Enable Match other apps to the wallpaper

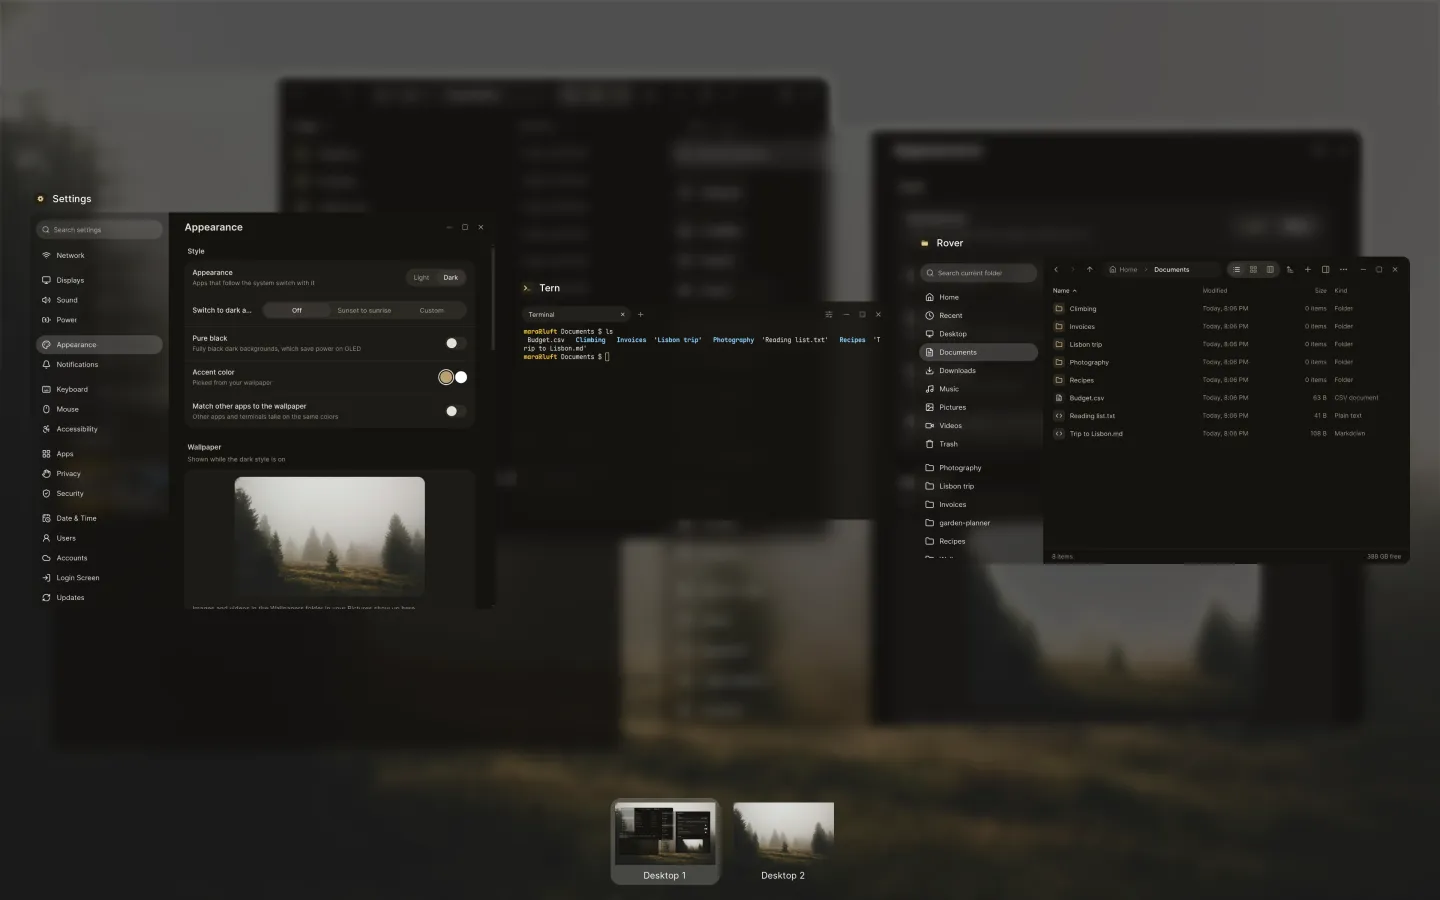click(455, 411)
